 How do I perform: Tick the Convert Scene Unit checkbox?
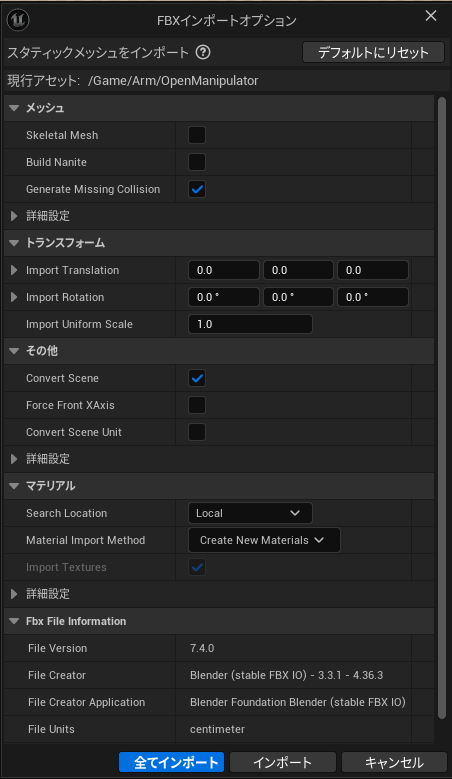tap(197, 432)
